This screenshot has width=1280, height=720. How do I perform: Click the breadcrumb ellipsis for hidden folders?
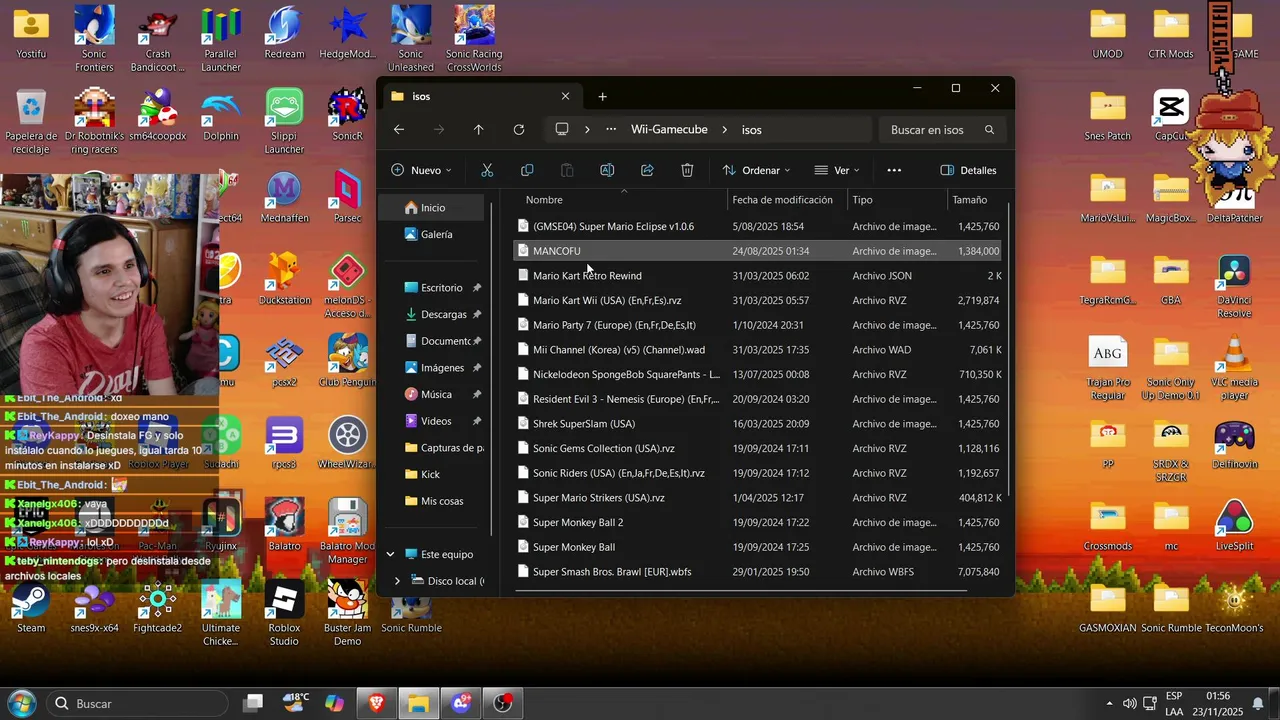point(609,130)
